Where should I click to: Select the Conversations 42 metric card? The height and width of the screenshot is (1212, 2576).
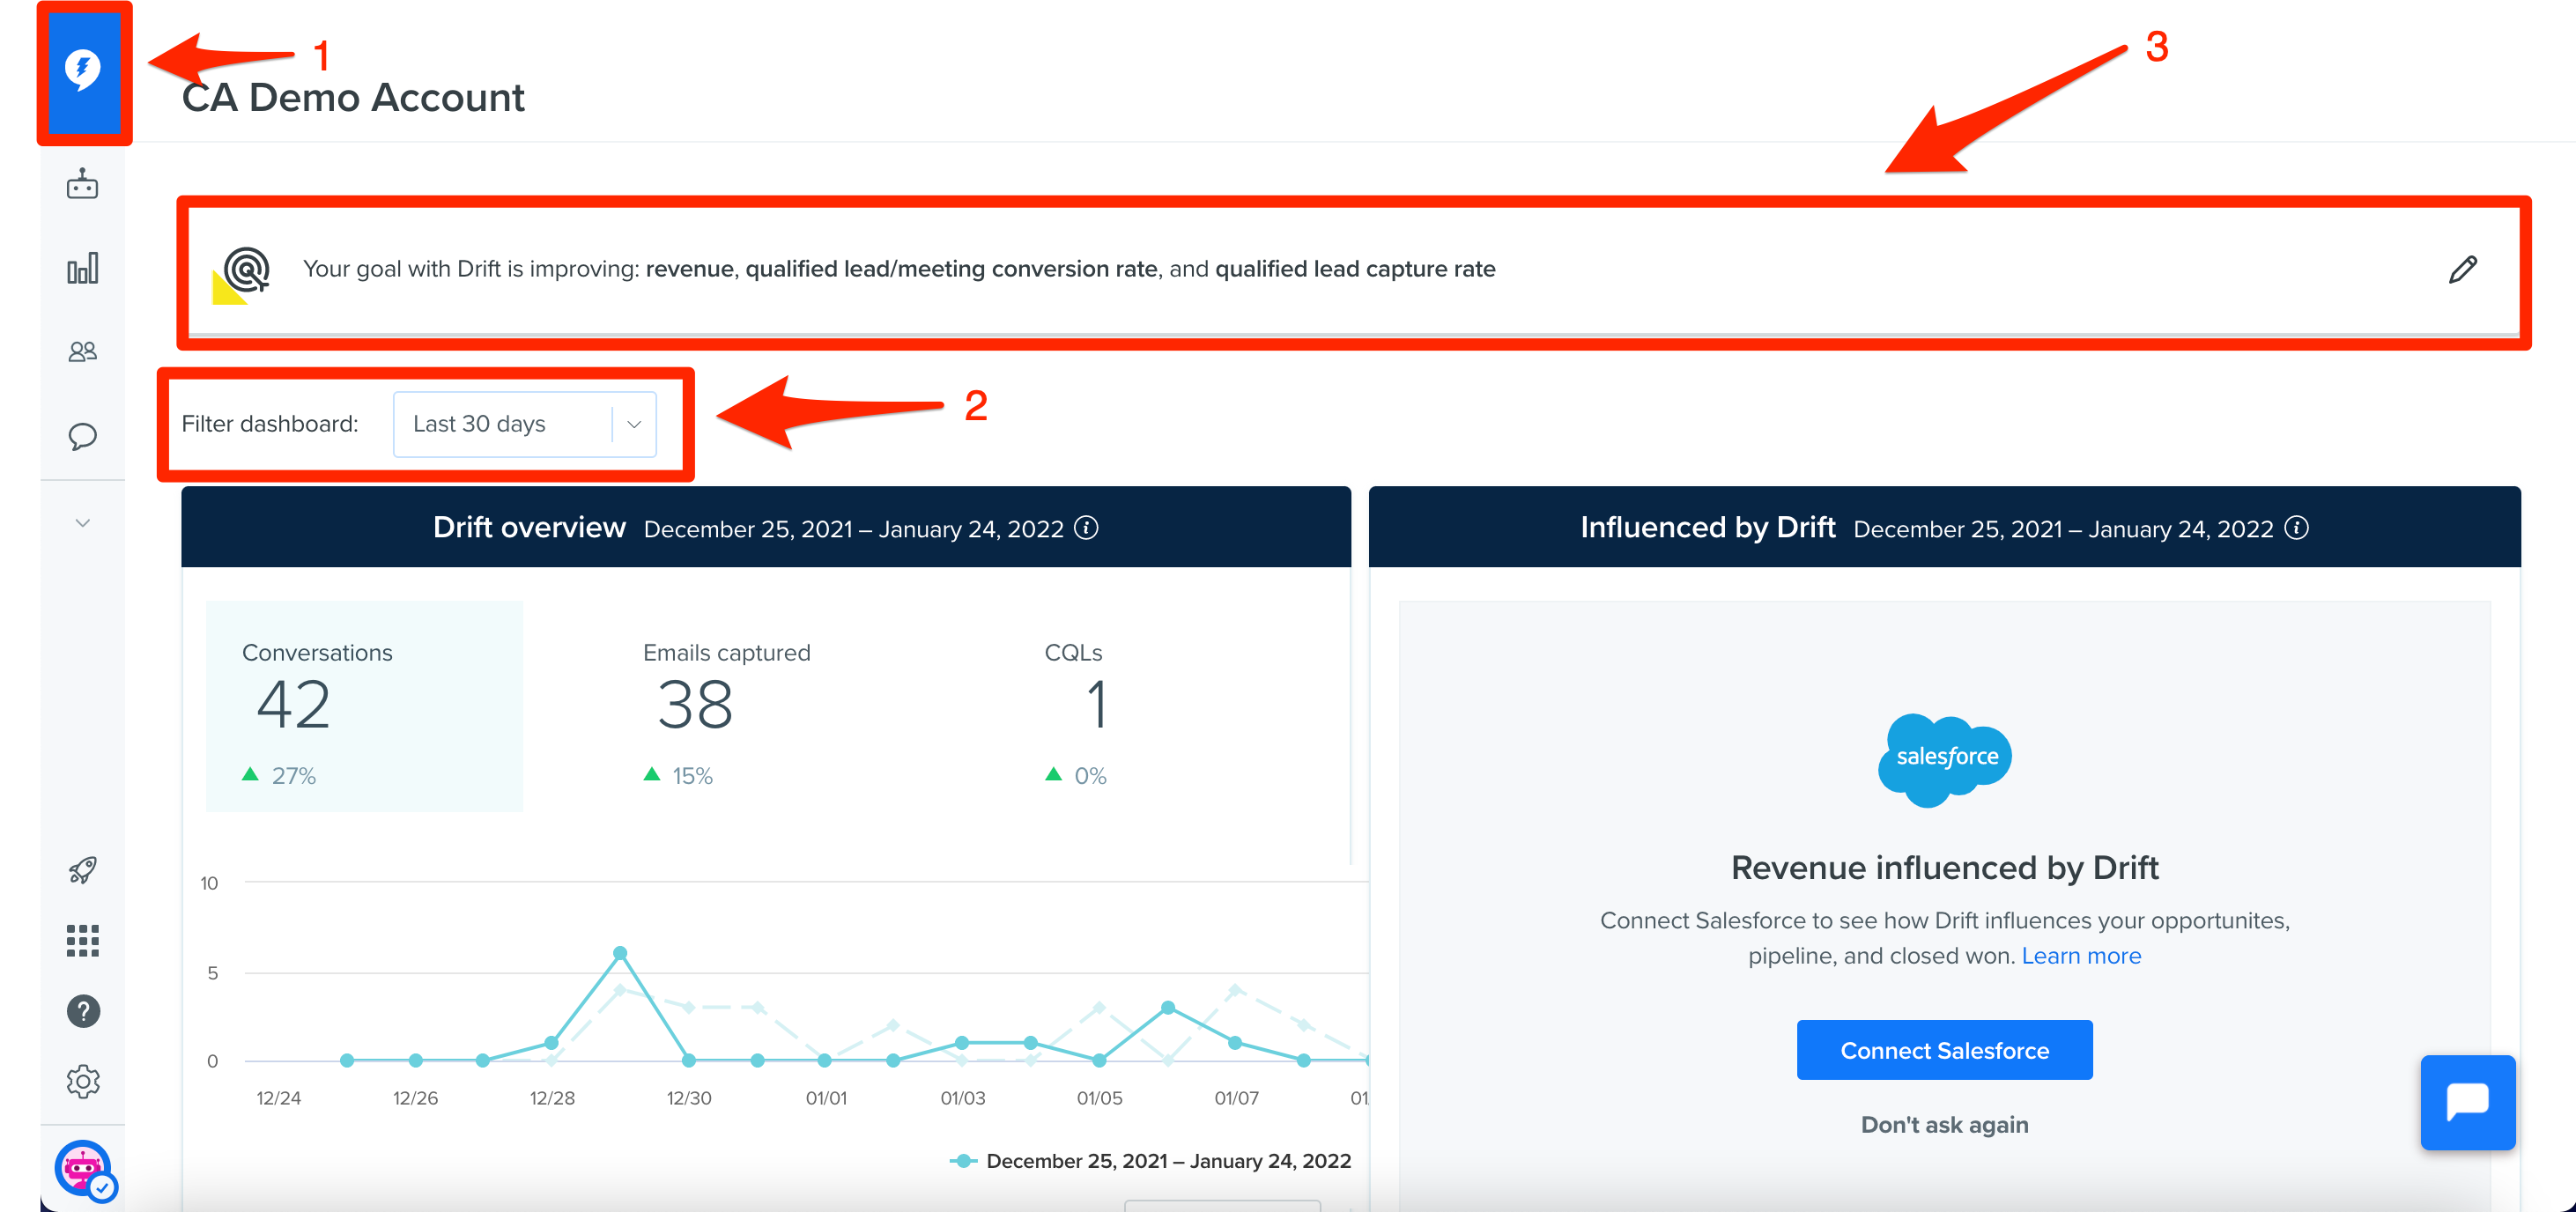tap(365, 706)
